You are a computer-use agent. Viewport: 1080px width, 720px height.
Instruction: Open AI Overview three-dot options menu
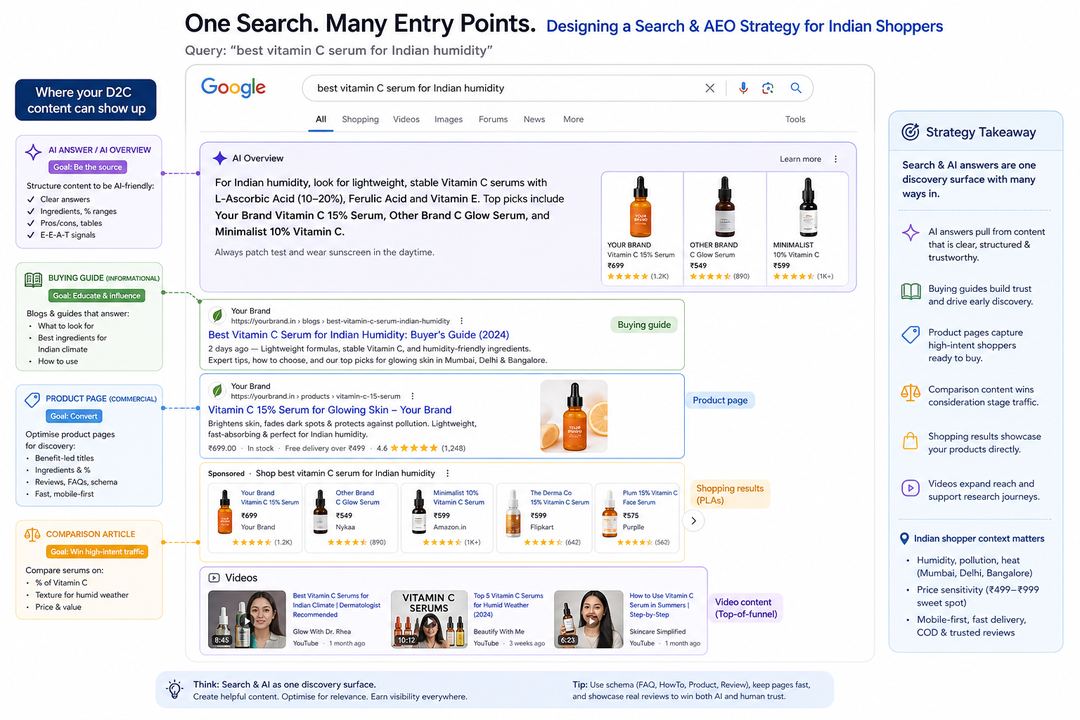835,158
